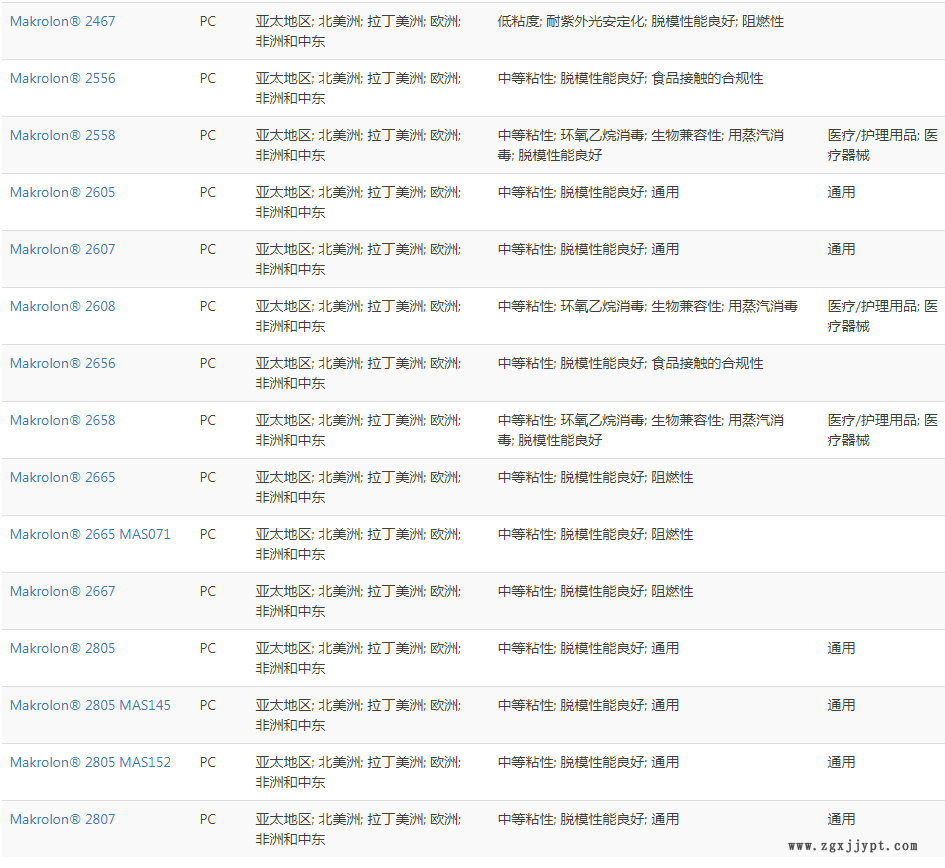Open the Makrolon® 2805 product link
Viewport: 945px width, 868px height.
pos(62,648)
